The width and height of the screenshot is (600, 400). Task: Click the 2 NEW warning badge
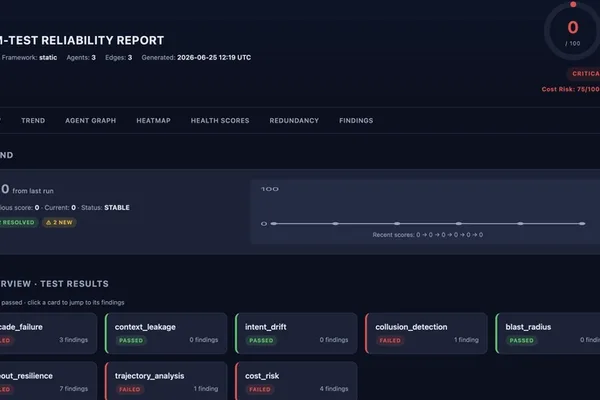point(59,222)
